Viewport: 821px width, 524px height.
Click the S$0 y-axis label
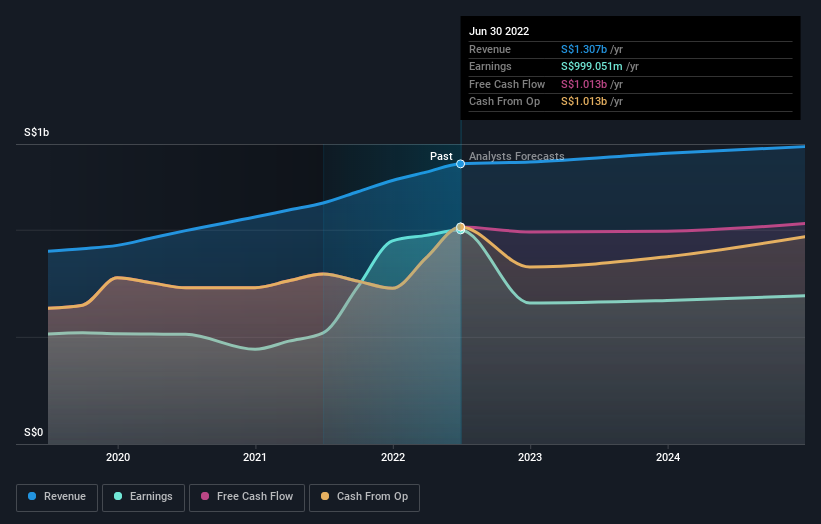click(x=34, y=432)
